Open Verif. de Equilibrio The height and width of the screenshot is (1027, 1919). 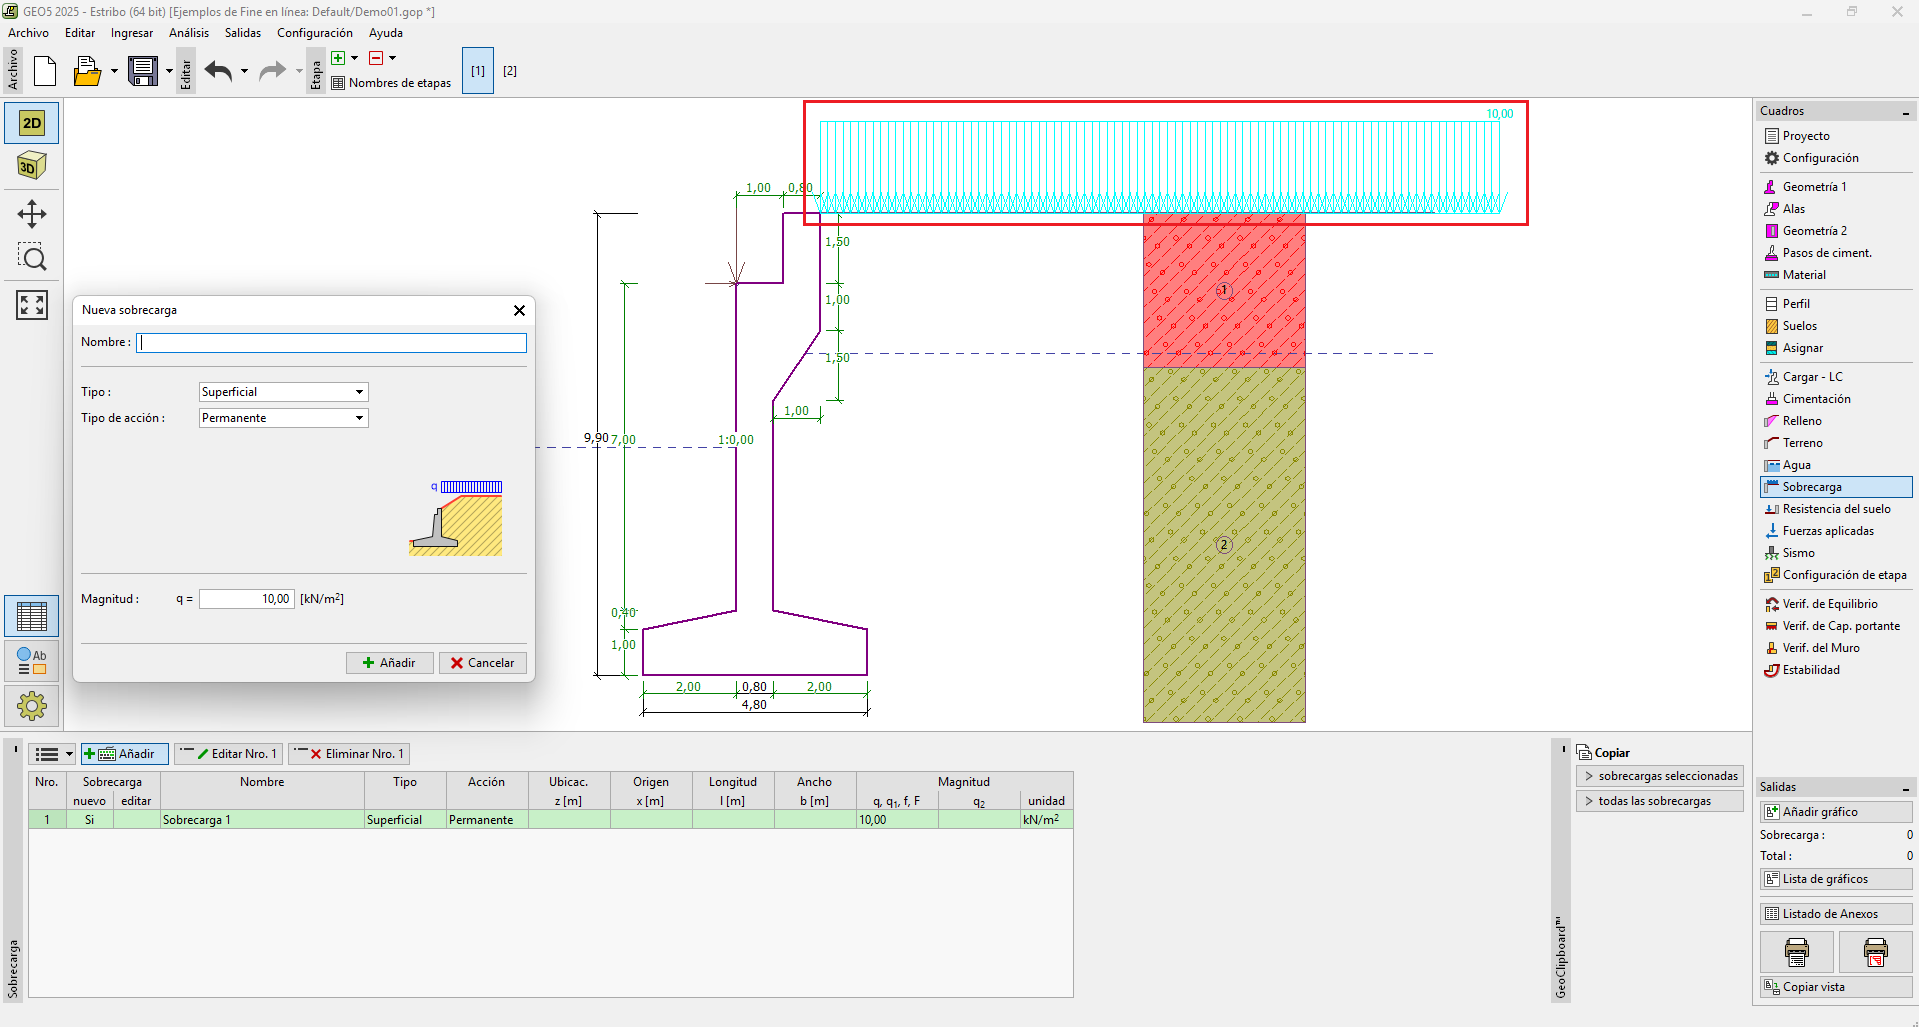1836,604
